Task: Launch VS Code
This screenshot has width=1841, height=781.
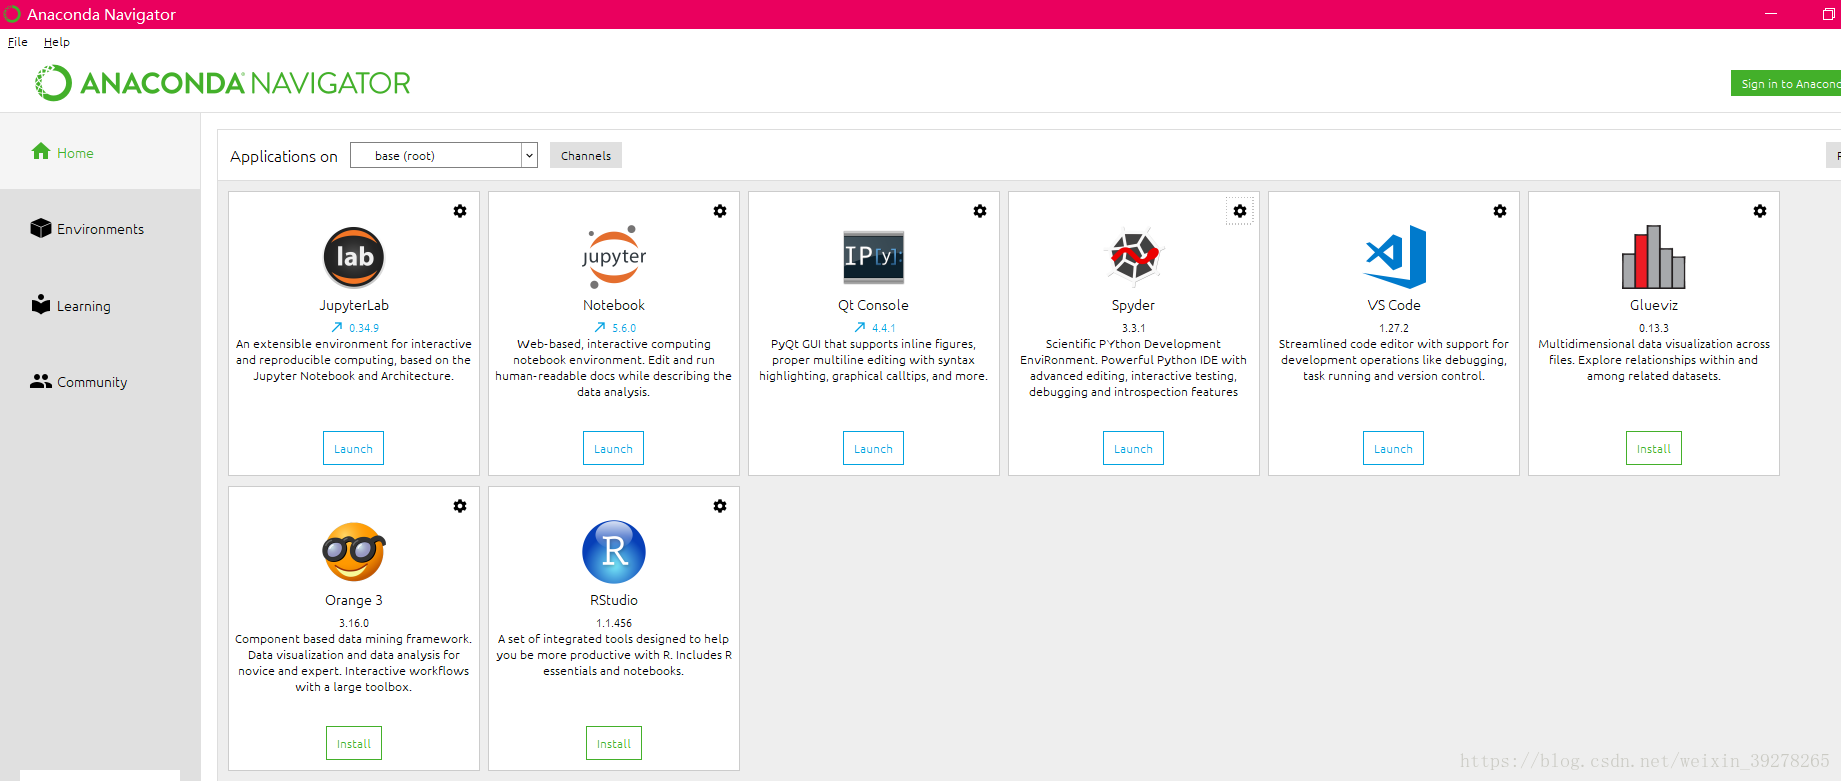Action: [1393, 448]
